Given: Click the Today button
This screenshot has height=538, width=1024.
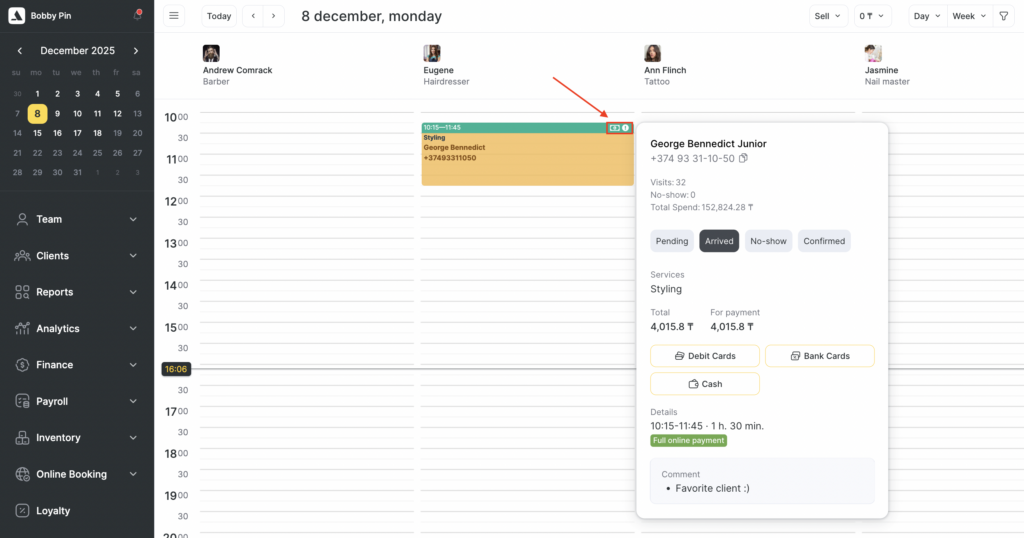Looking at the screenshot, I should [x=219, y=16].
